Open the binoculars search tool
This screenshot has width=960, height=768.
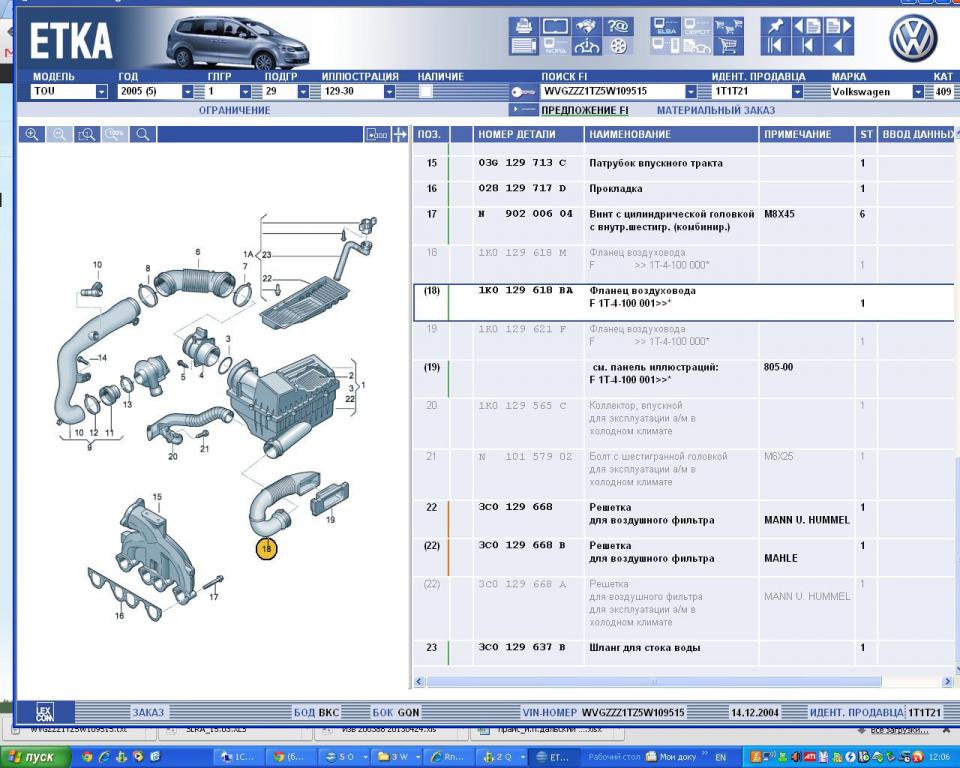(x=586, y=26)
